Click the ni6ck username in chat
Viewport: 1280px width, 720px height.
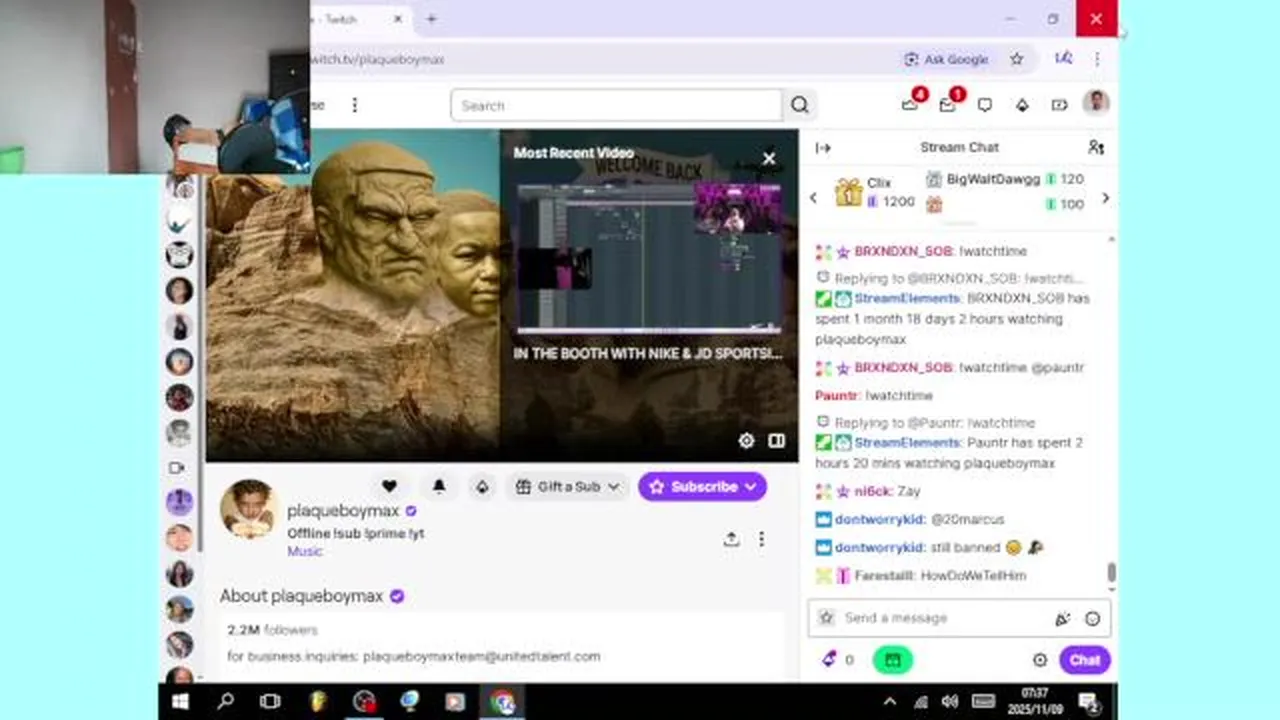pos(872,491)
